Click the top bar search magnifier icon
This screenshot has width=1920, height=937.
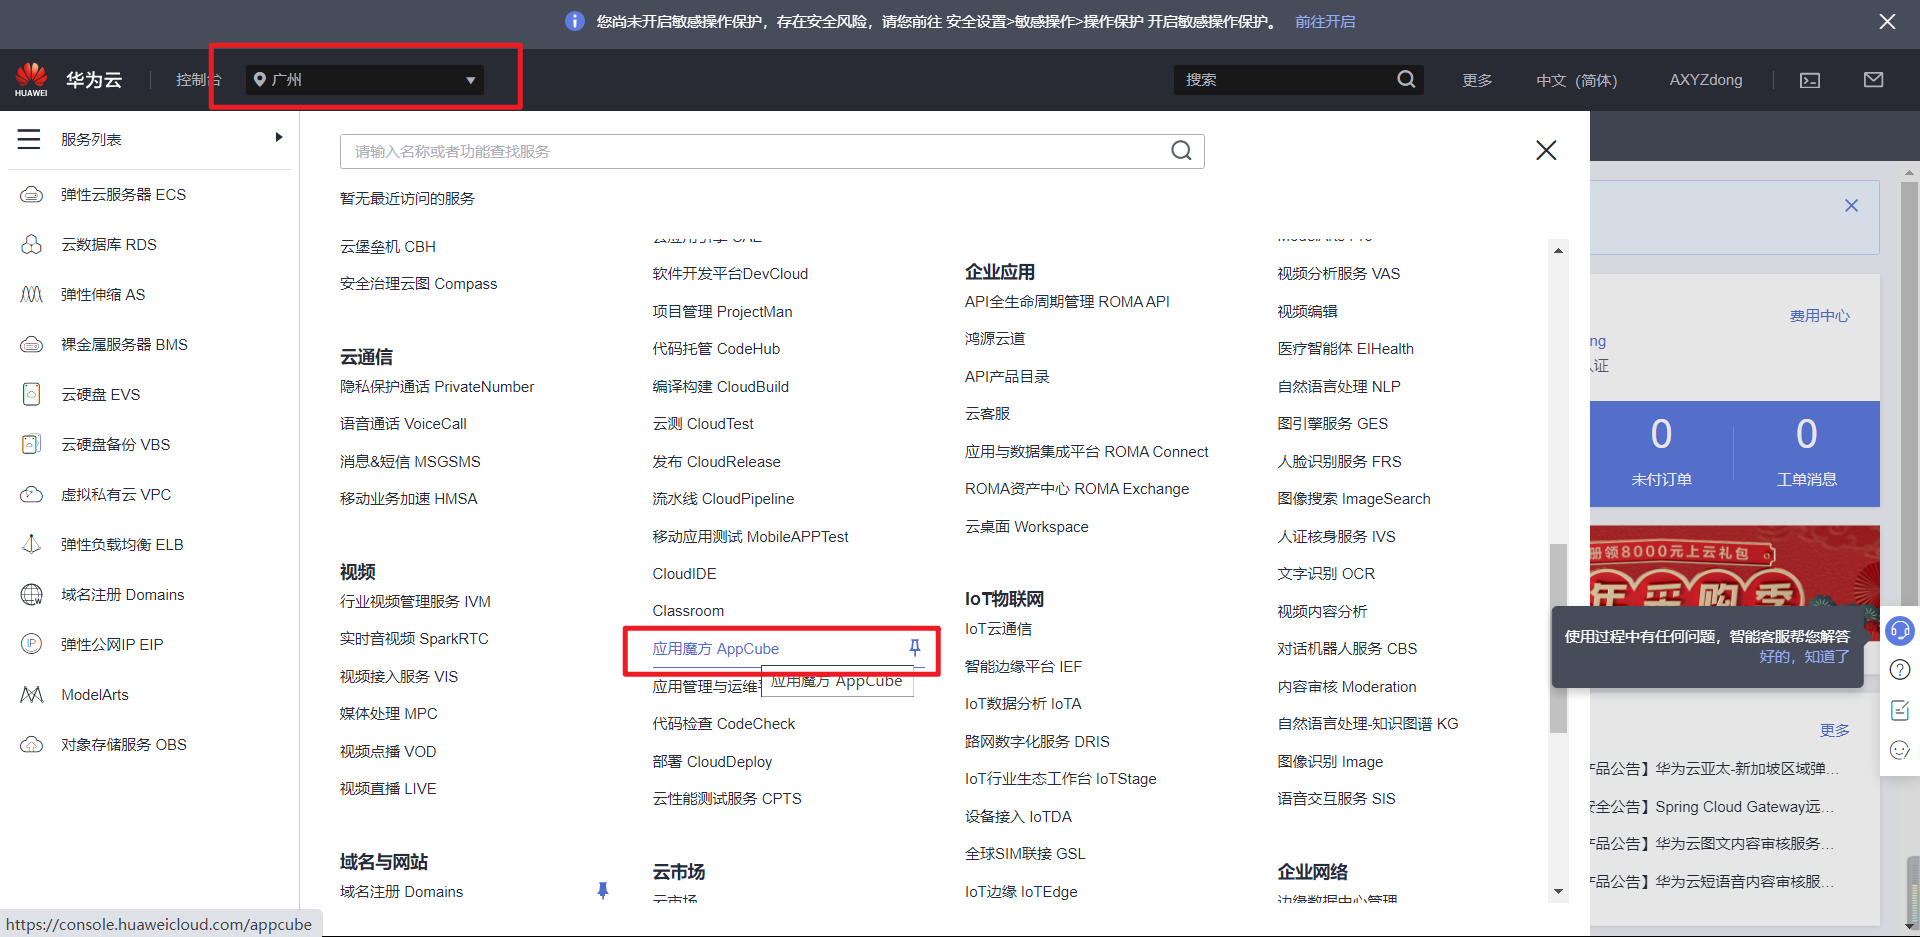(x=1406, y=79)
